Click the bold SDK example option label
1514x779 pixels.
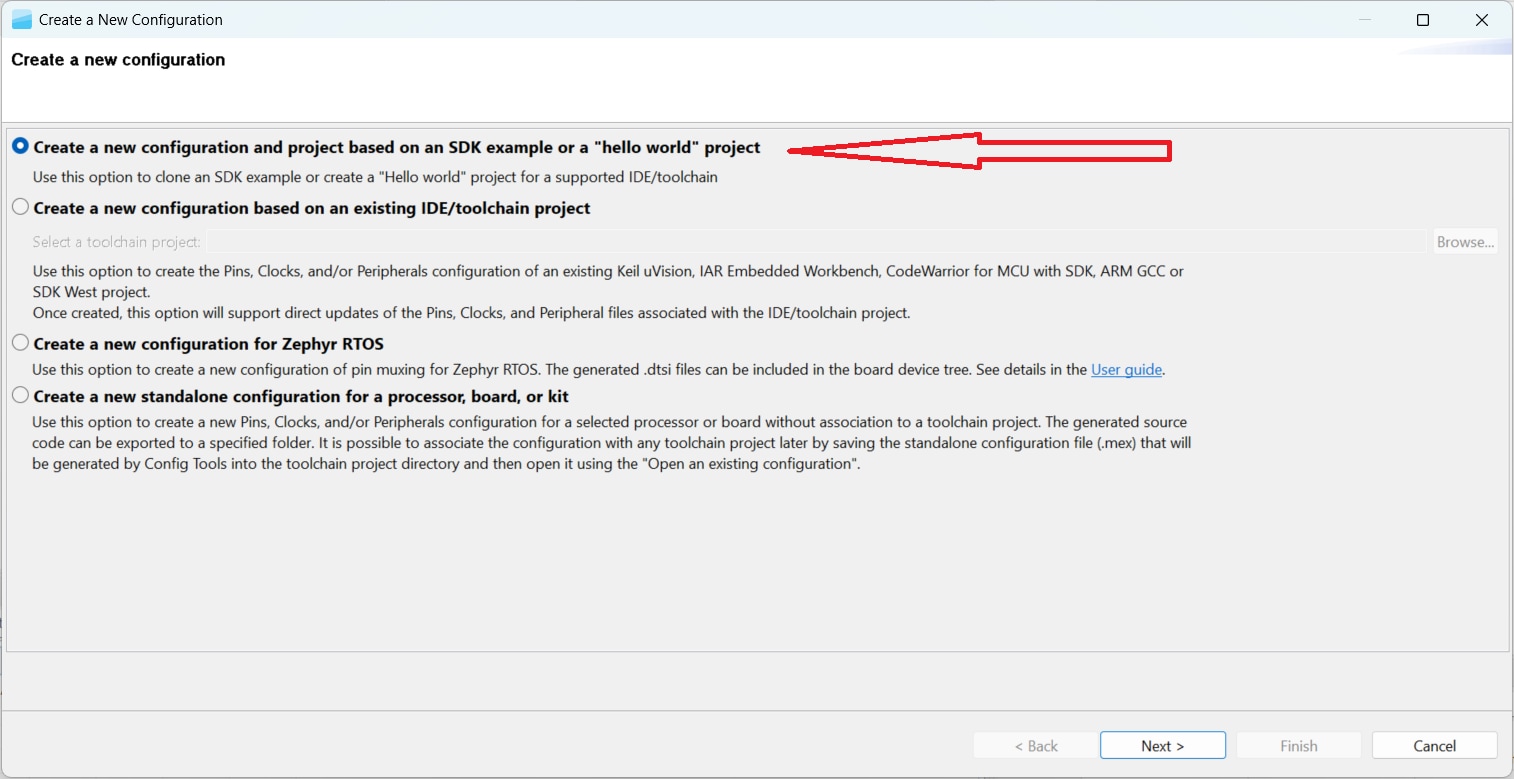(x=396, y=146)
